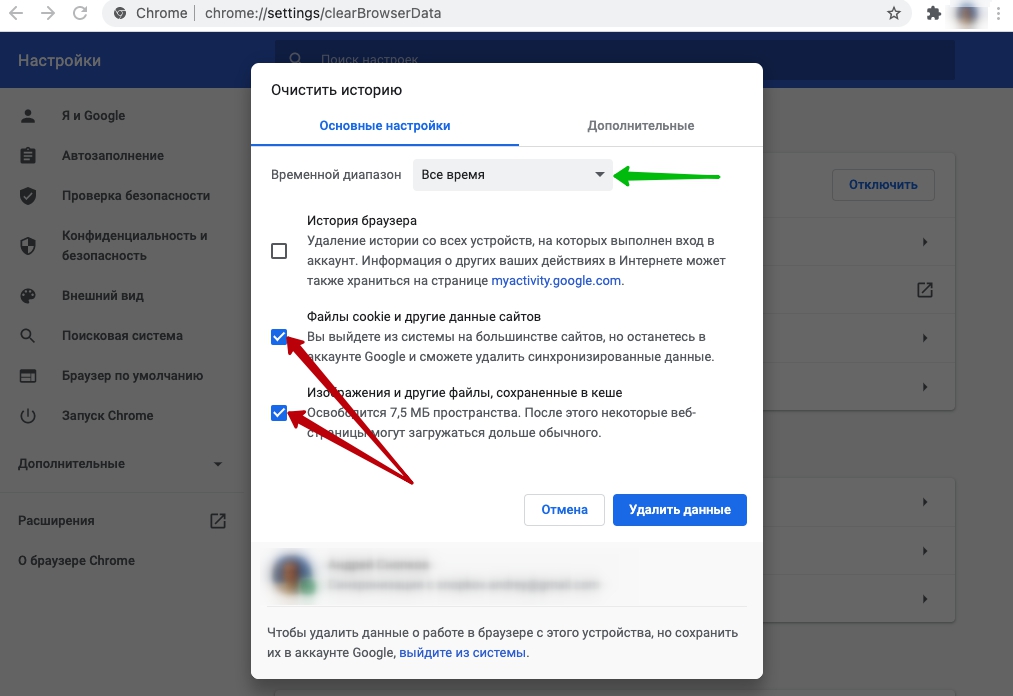The image size is (1013, 696).
Task: Click Внешний вид palette icon
Action: point(28,296)
